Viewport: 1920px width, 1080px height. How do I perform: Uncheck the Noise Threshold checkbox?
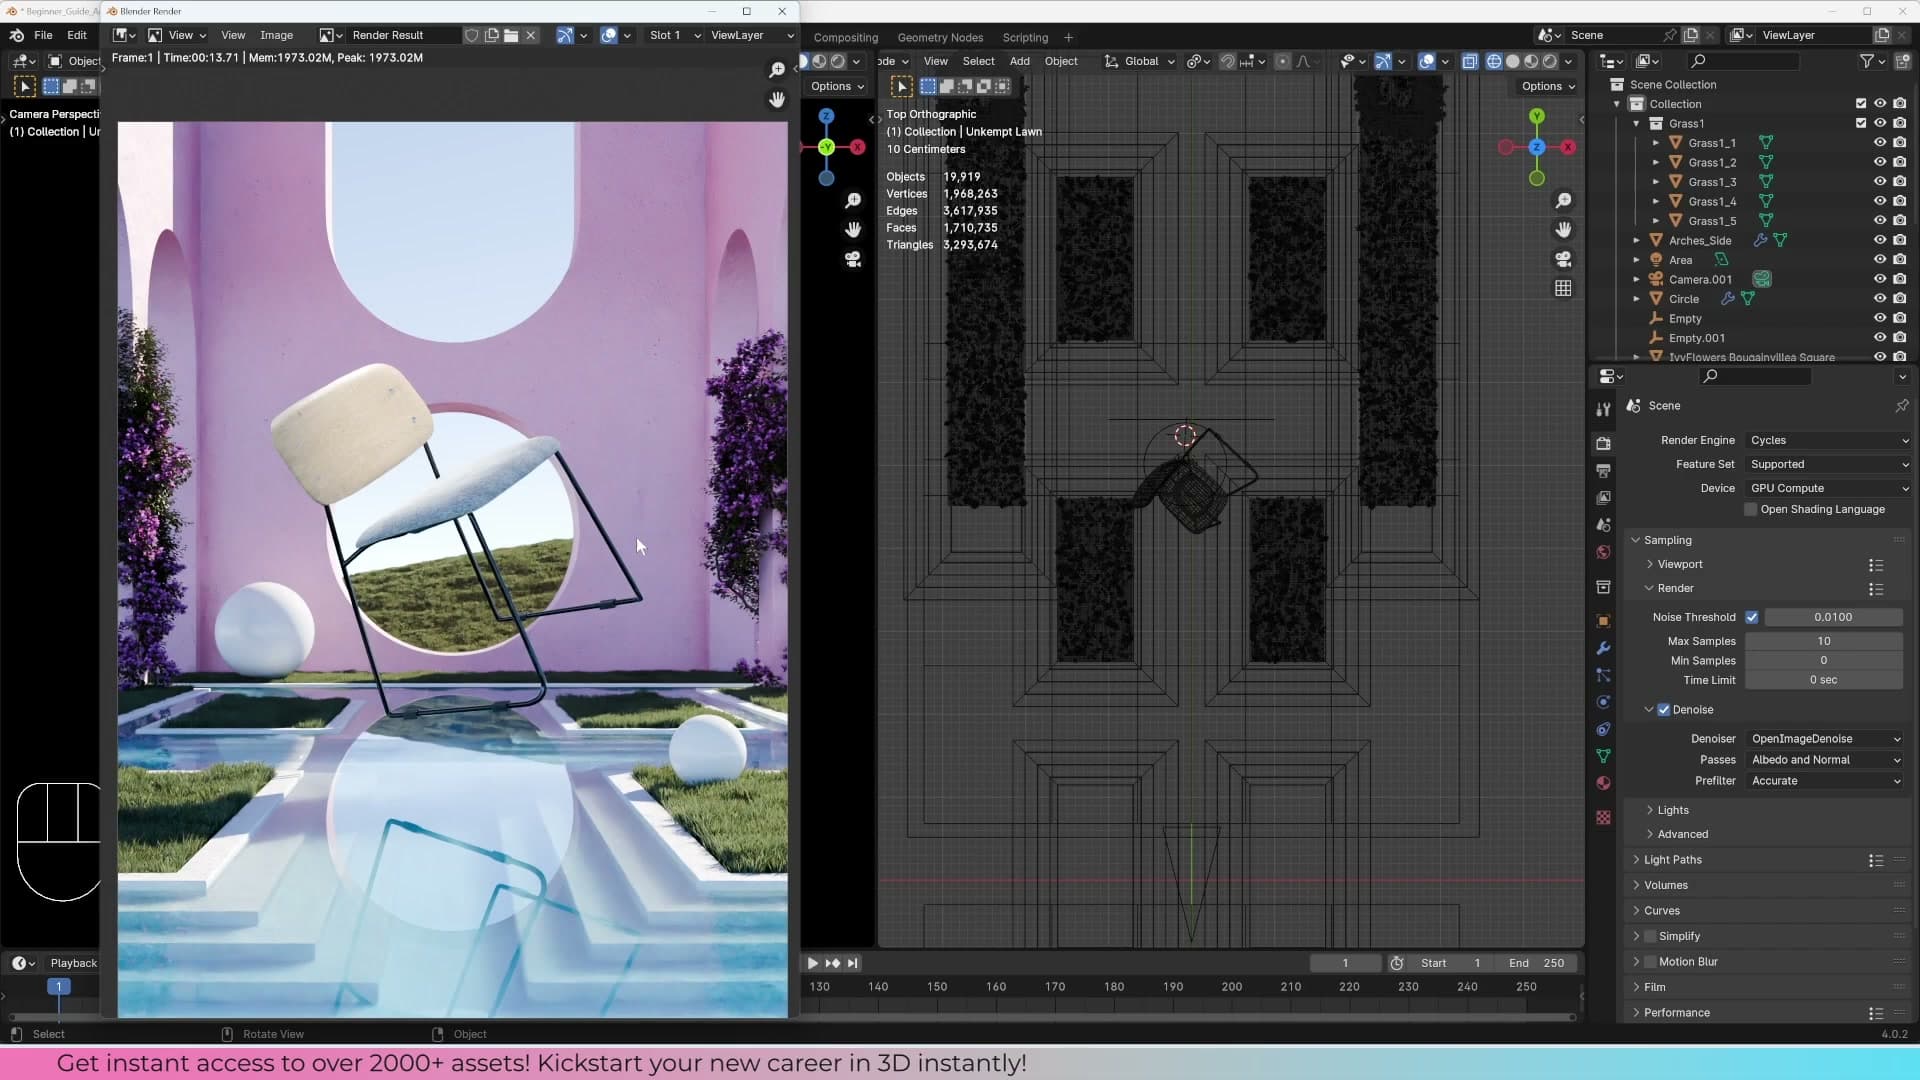1752,617
